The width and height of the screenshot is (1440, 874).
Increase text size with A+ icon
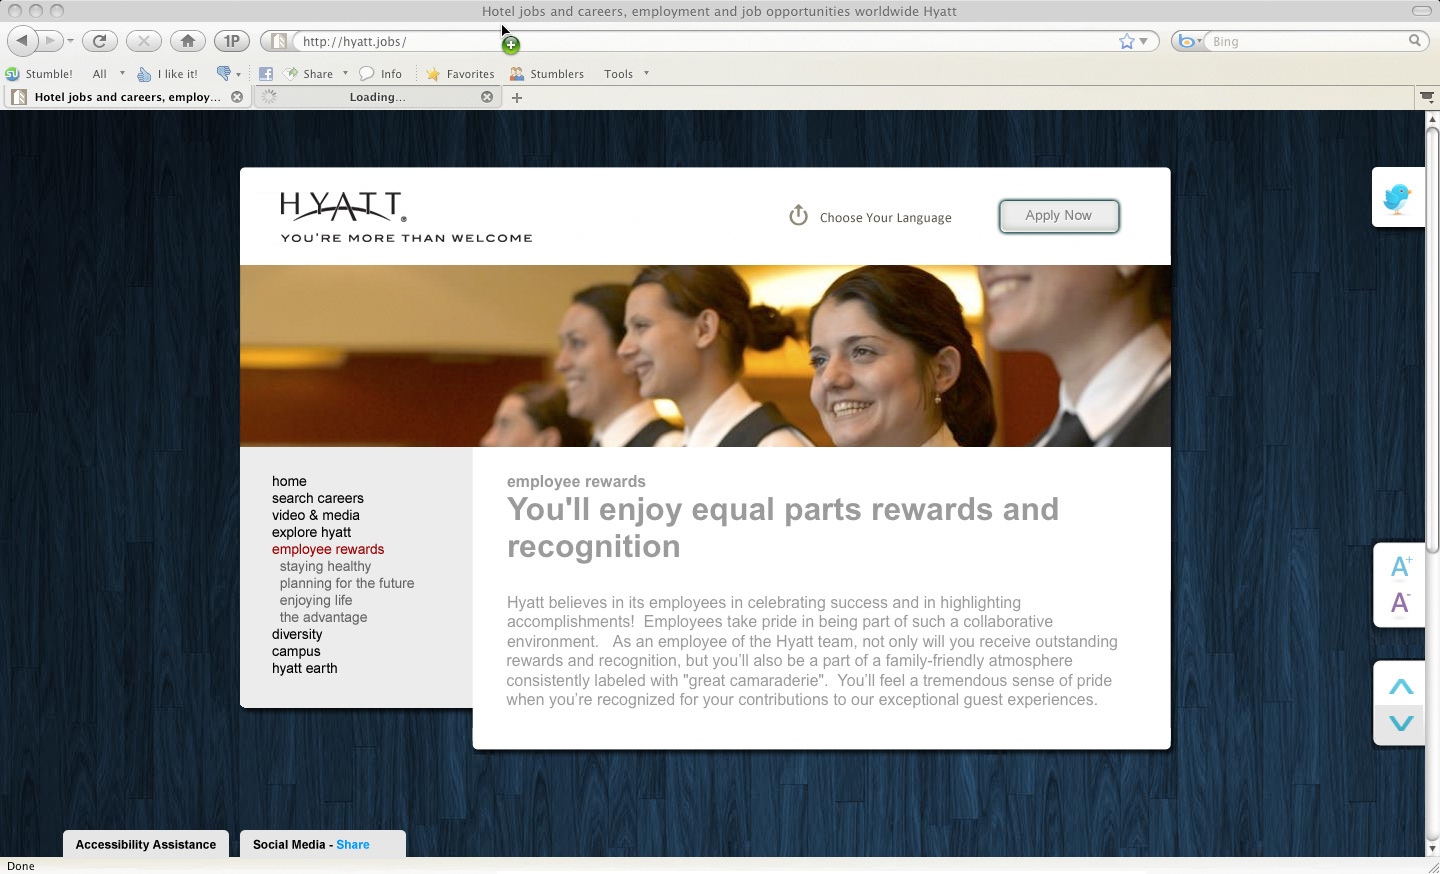pos(1401,566)
